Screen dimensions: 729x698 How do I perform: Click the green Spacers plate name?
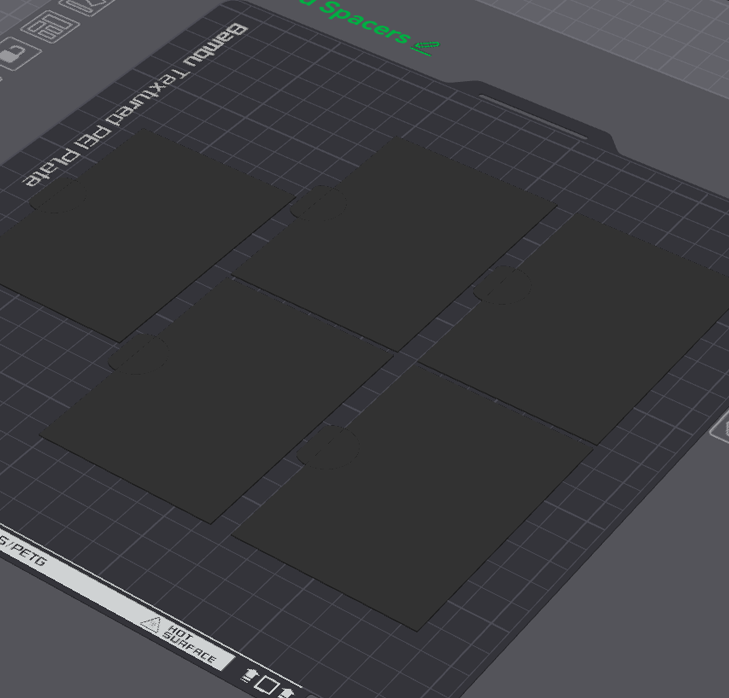click(361, 25)
